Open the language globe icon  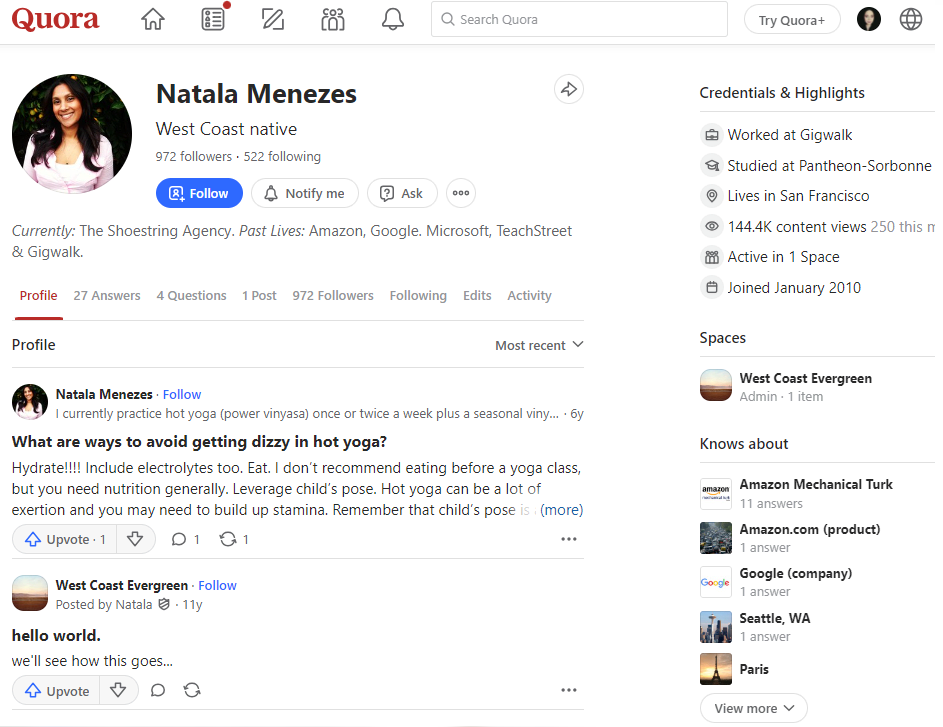tap(910, 20)
